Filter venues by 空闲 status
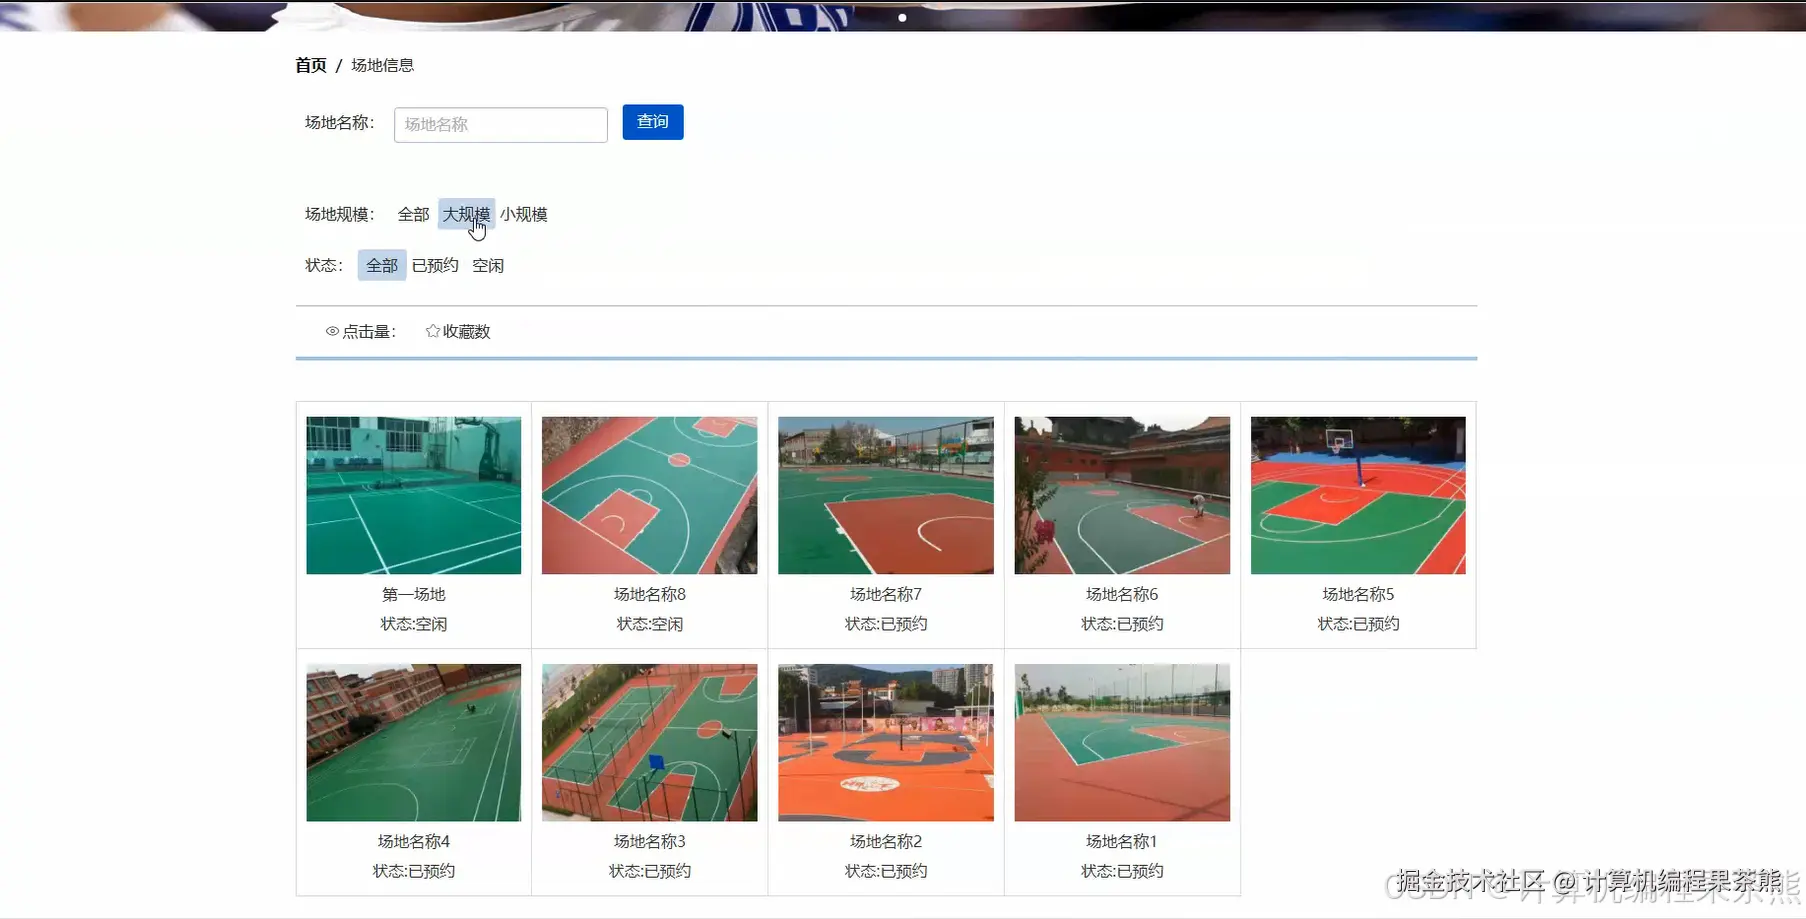Viewport: 1806px width, 919px height. tap(489, 265)
